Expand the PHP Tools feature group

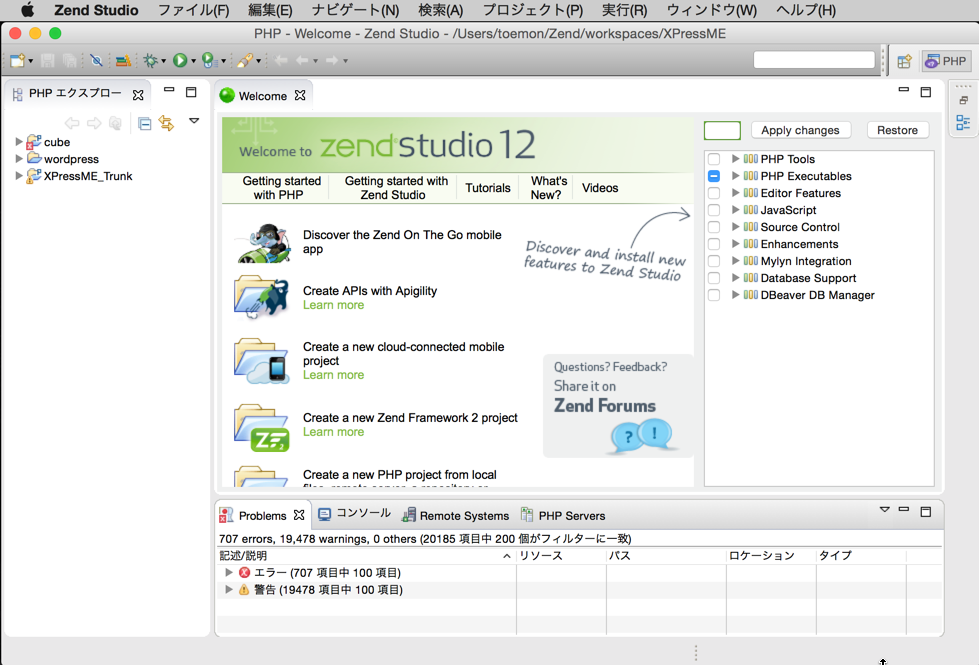click(735, 159)
